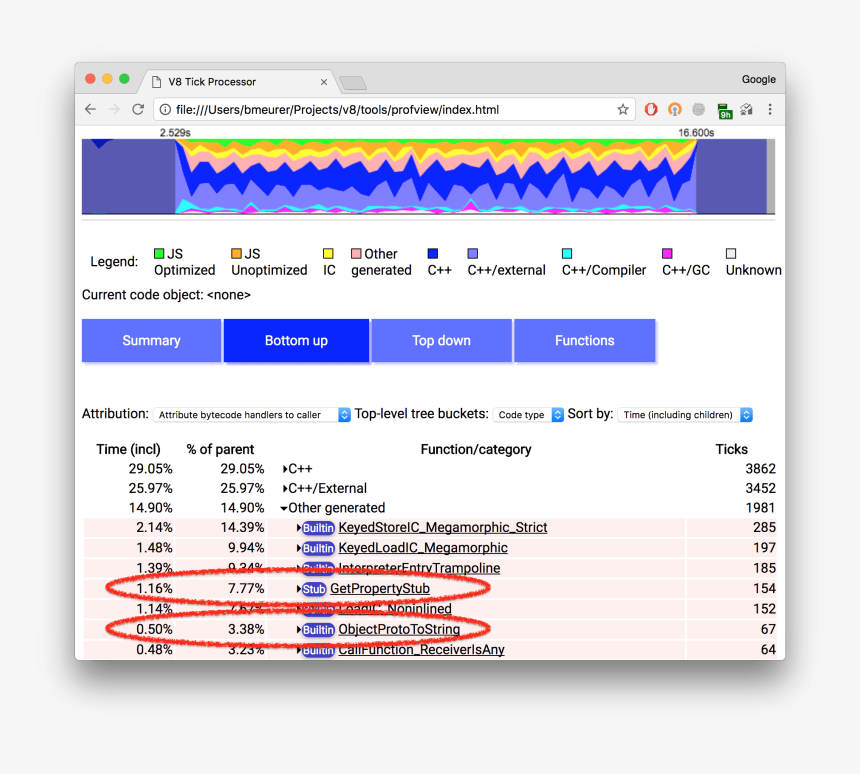
Task: Open the green 9h extension icon
Action: click(725, 110)
